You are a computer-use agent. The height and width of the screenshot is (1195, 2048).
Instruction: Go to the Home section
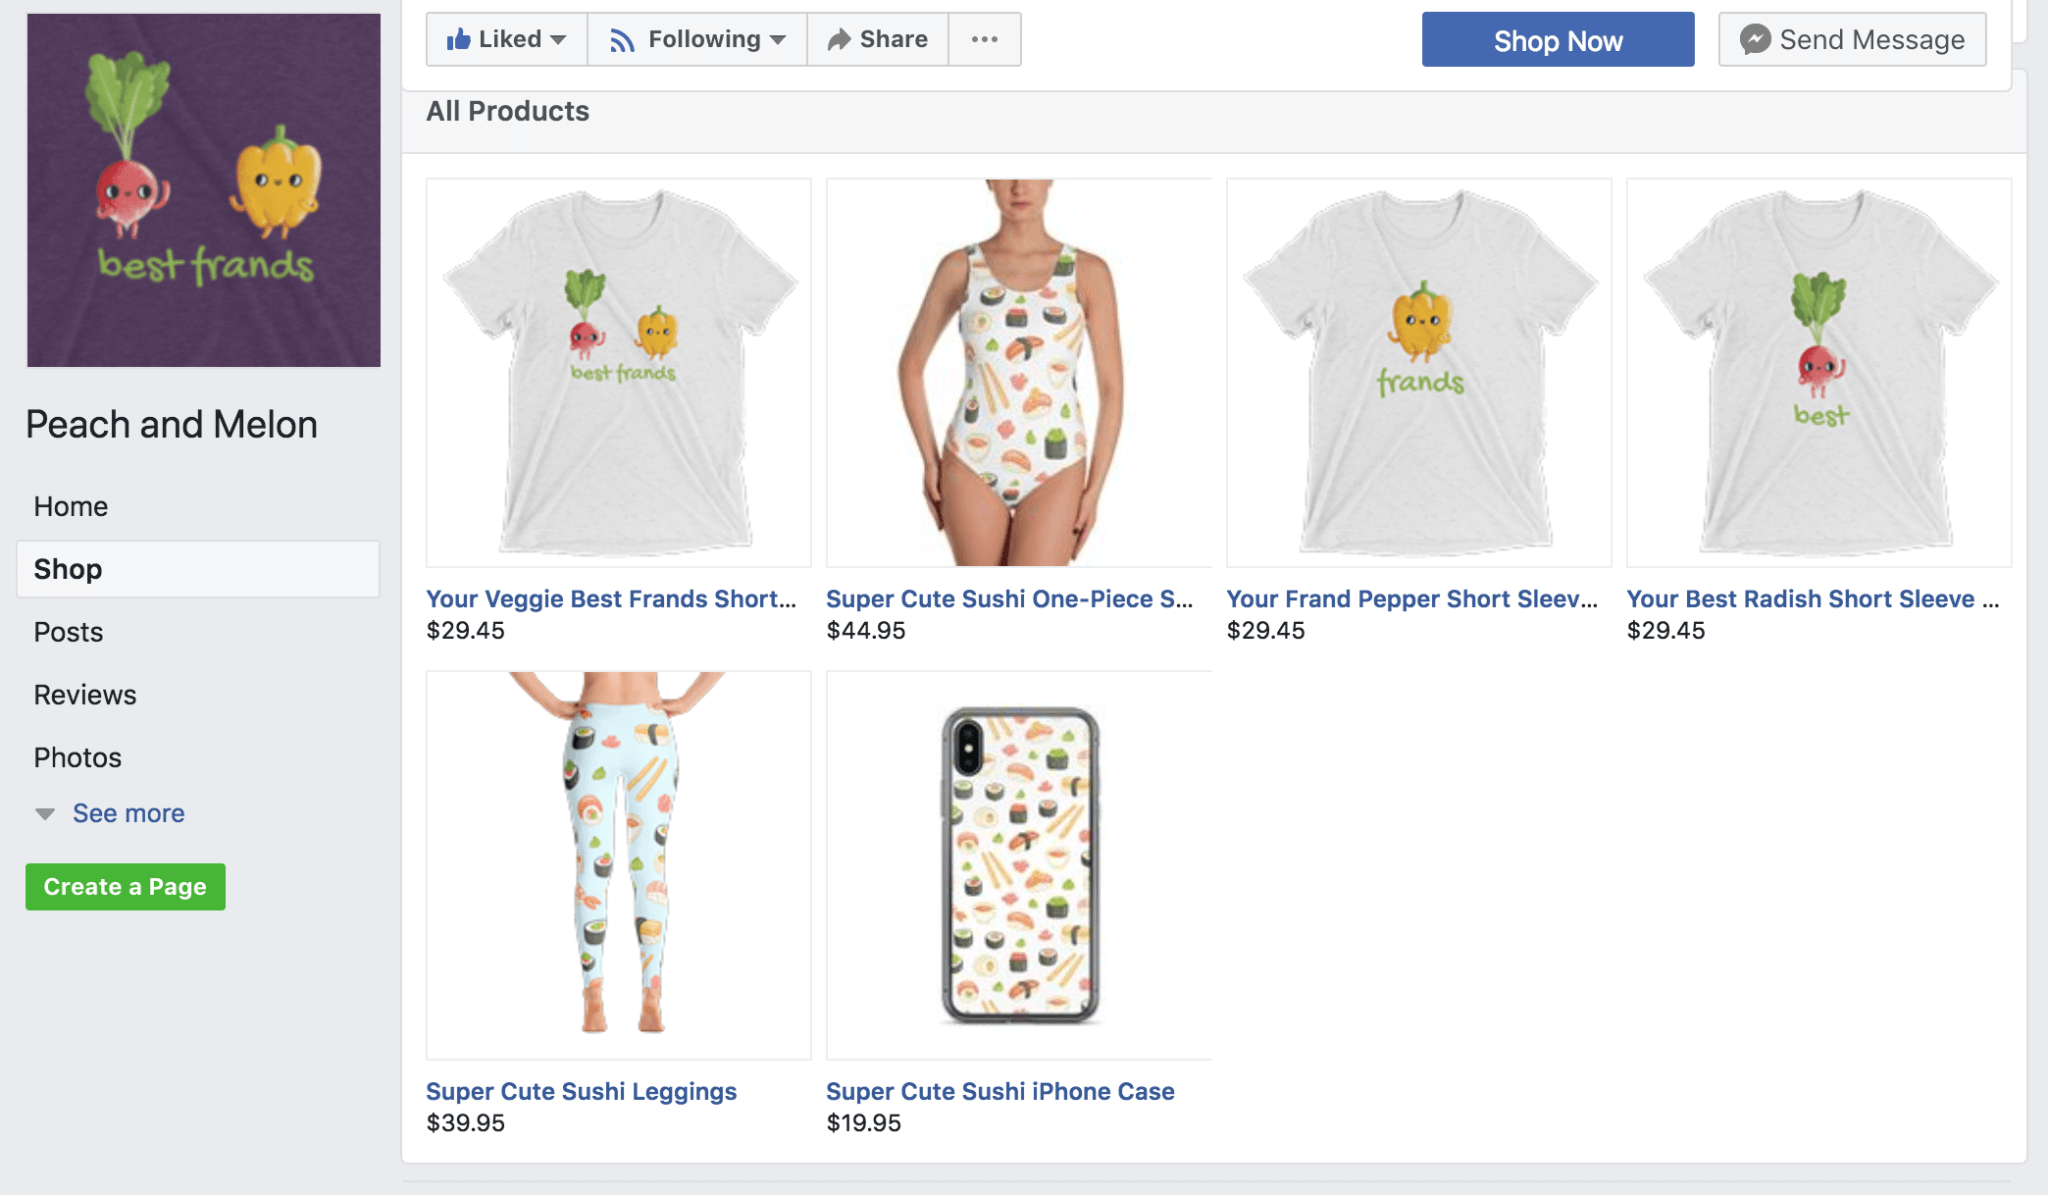point(70,505)
